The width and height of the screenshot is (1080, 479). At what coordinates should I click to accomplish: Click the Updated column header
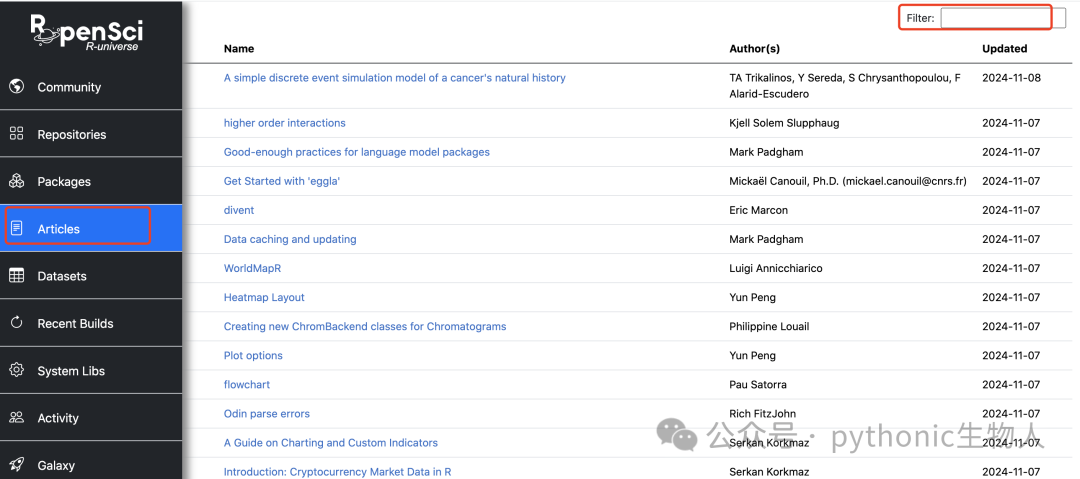click(x=1004, y=49)
